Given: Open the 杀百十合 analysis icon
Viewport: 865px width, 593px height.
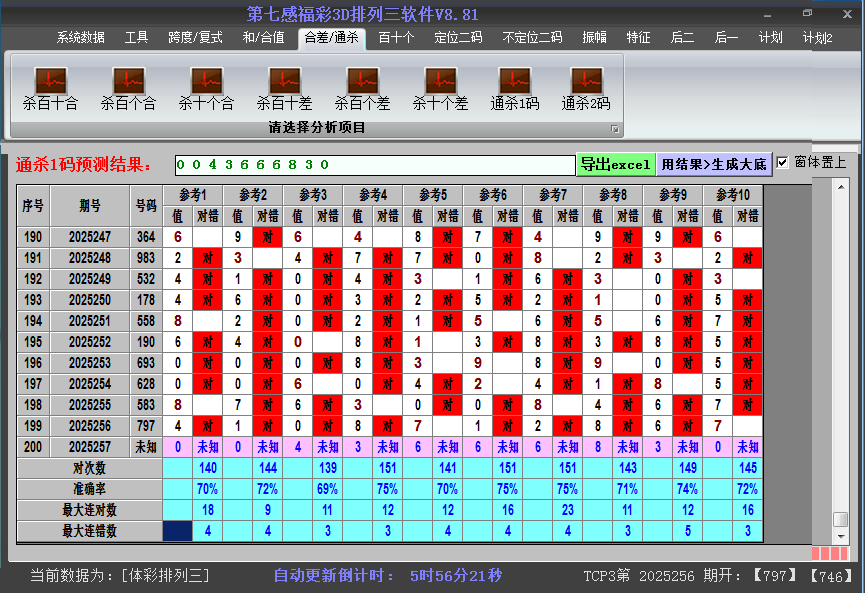Looking at the screenshot, I should (50, 88).
